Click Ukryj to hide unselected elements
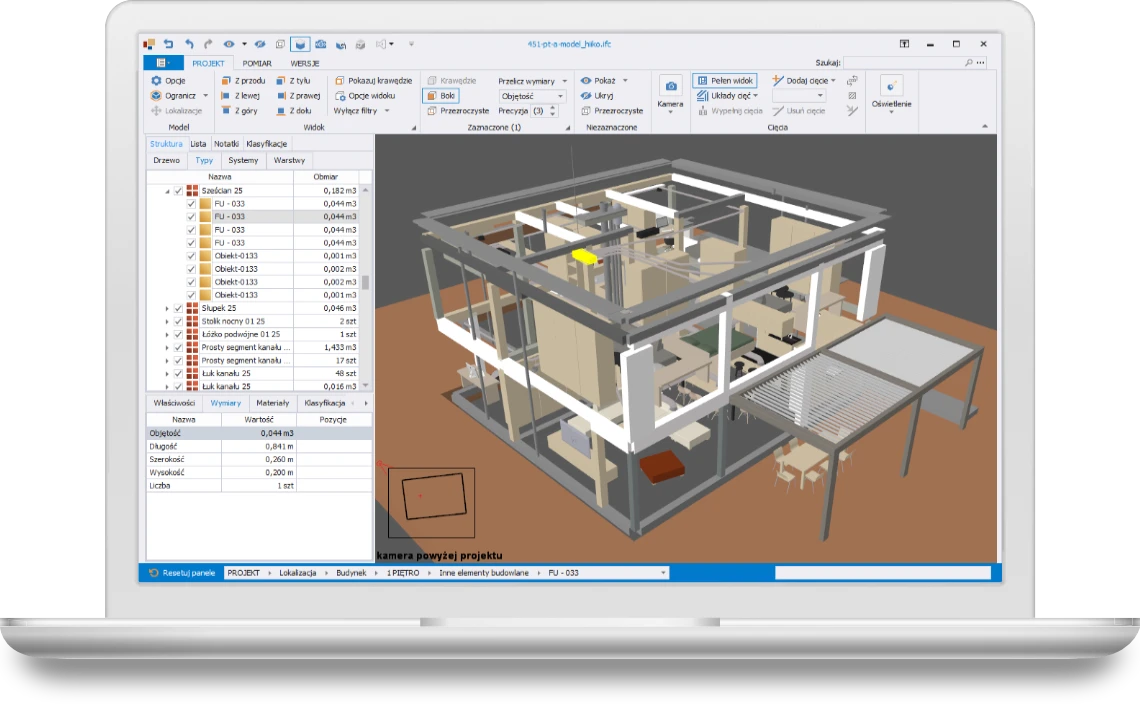Screen dimensions: 1140x710 (x=597, y=95)
